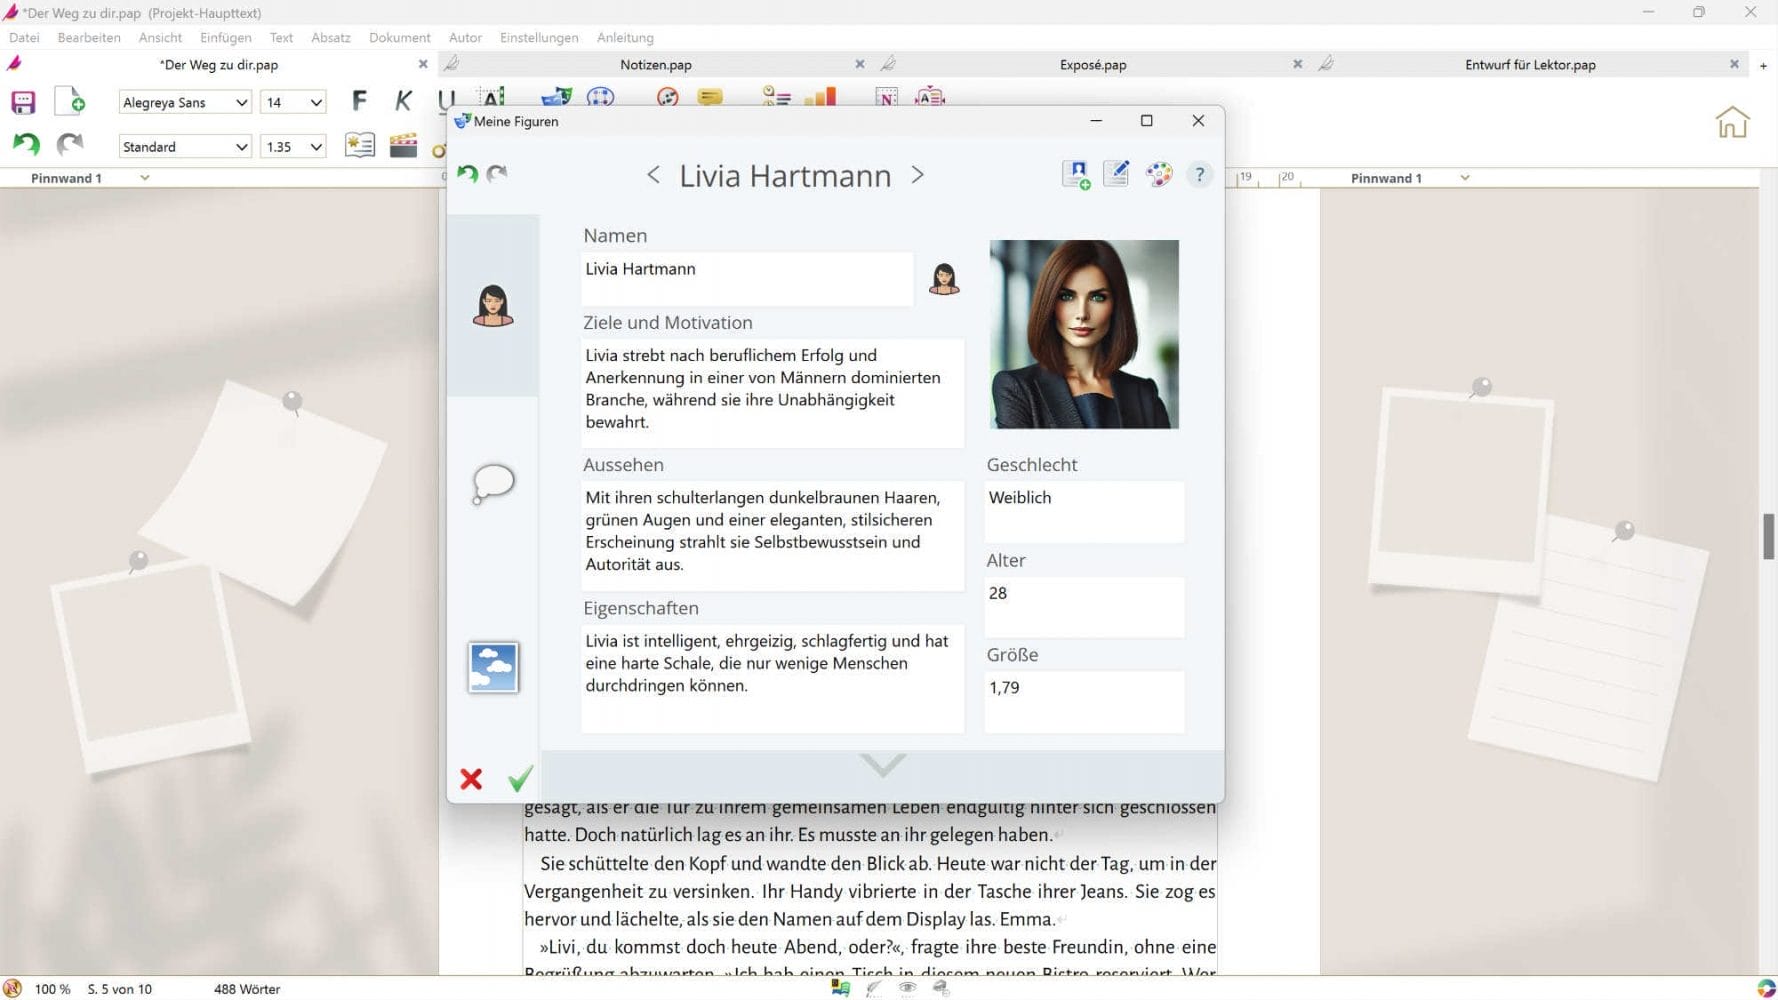Viewport: 1778px width, 1000px height.
Task: Navigate to the next figure with the arrow
Action: click(x=917, y=175)
